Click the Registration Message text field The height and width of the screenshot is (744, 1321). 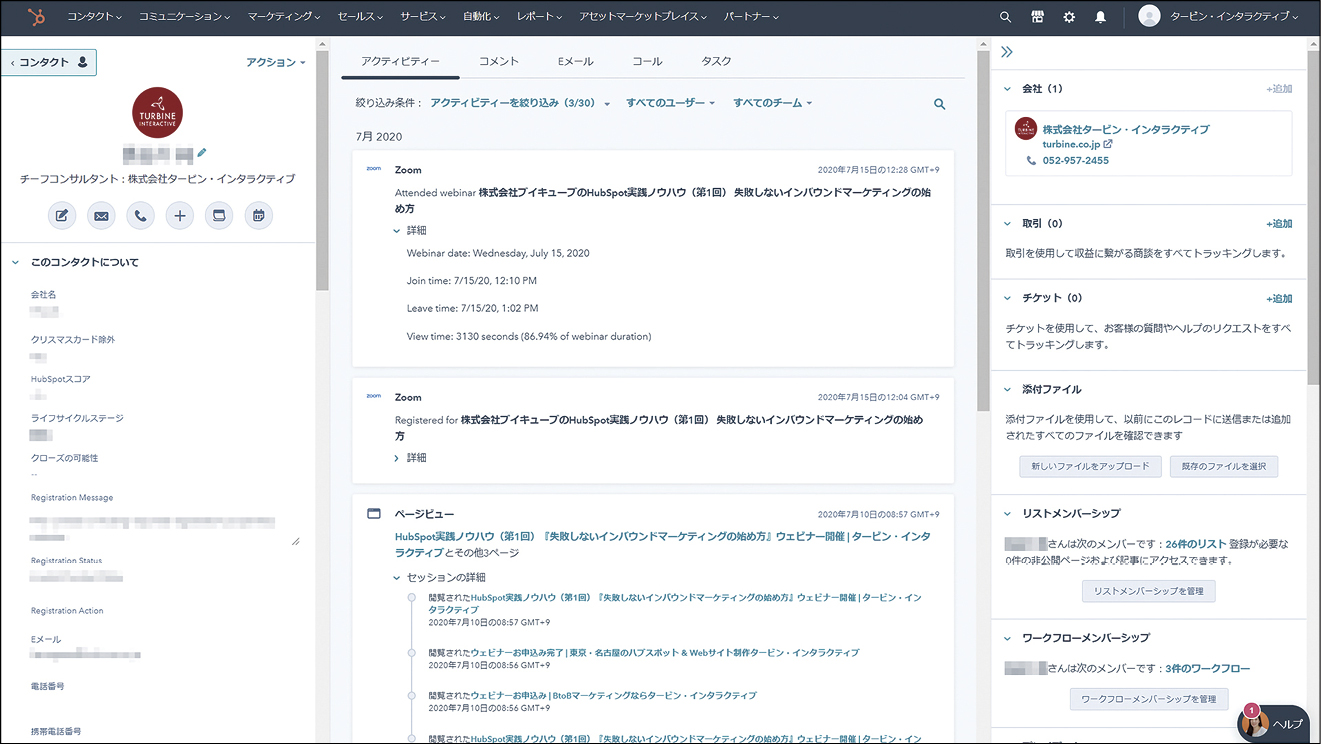[x=165, y=528]
